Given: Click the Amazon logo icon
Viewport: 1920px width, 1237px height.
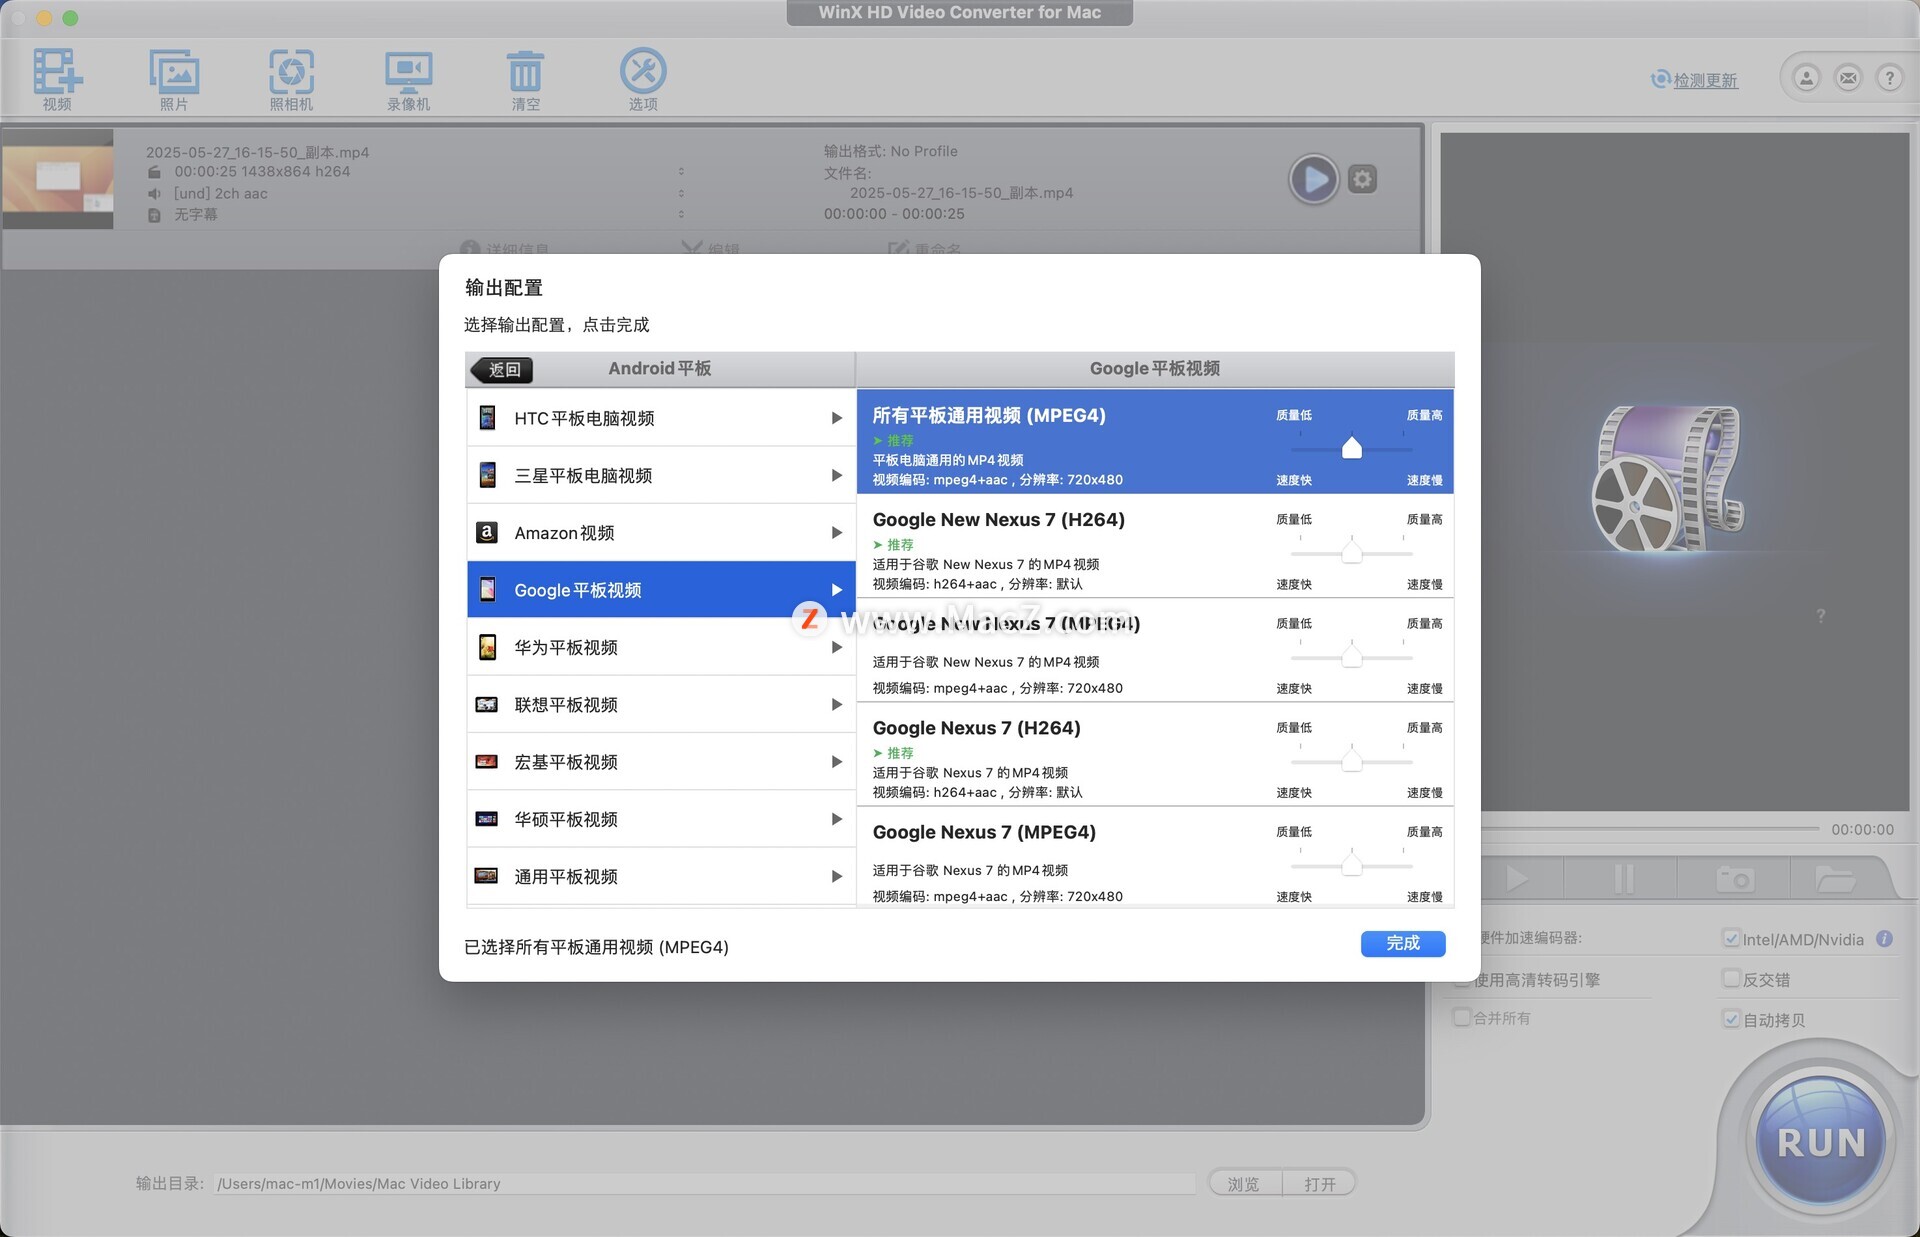Looking at the screenshot, I should 487,532.
